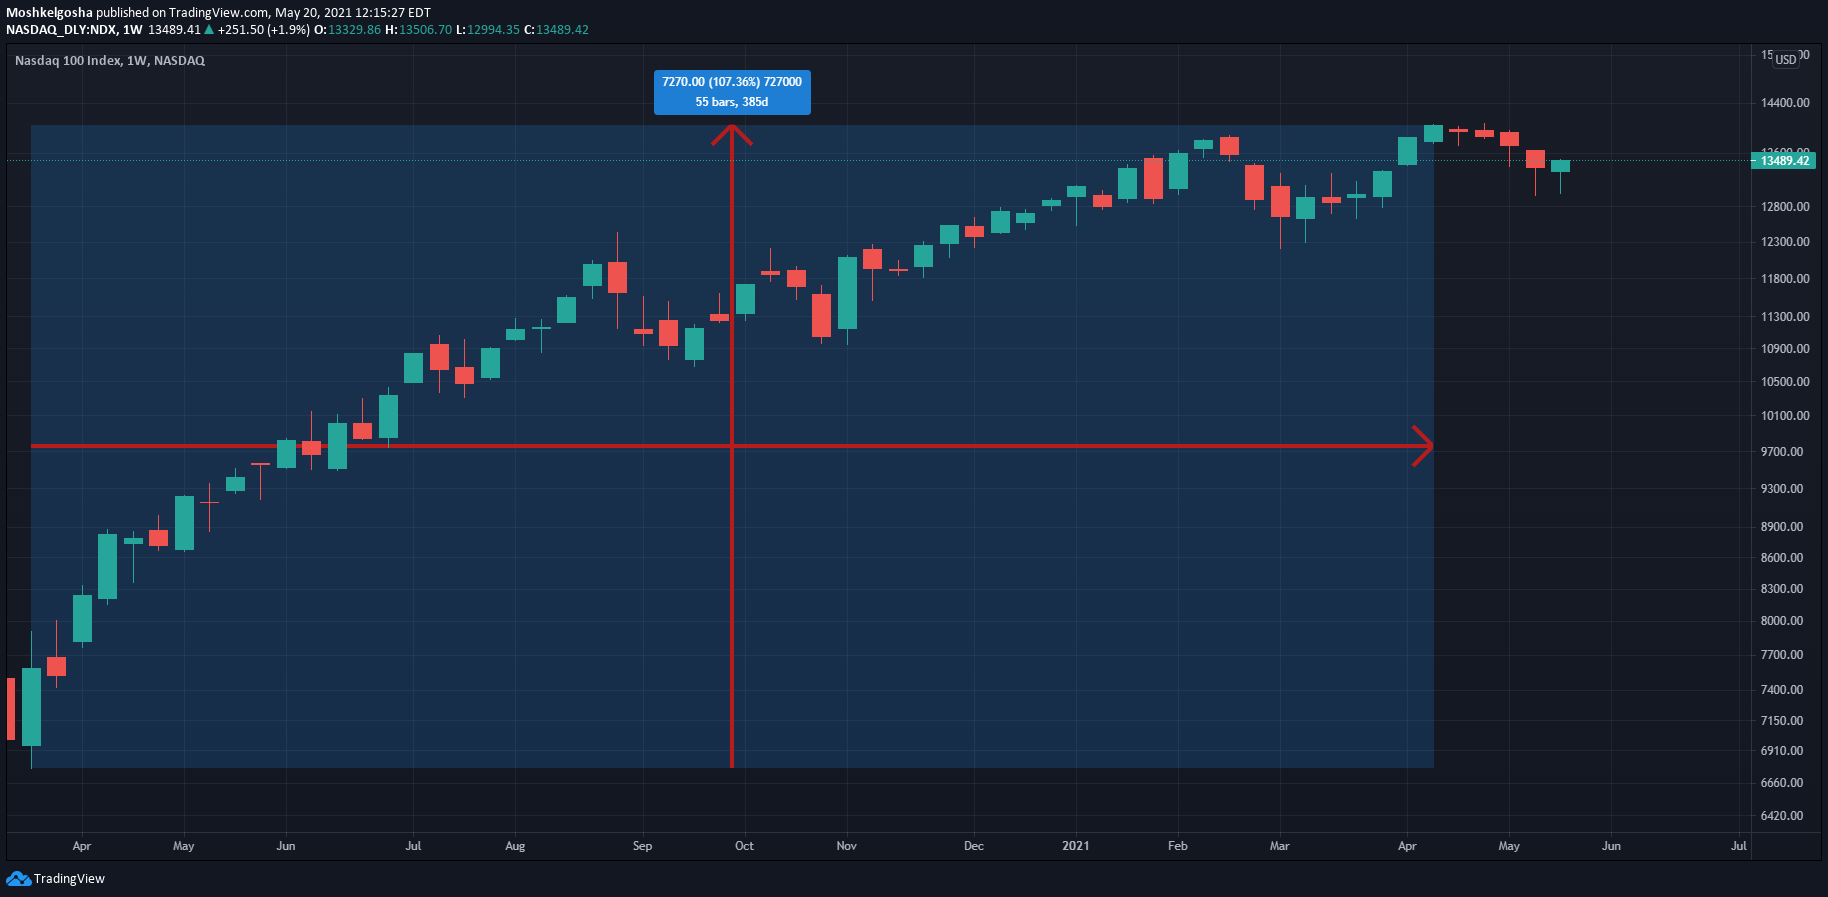Click the 10100.00 price axis label
The image size is (1828, 897).
1785,416
